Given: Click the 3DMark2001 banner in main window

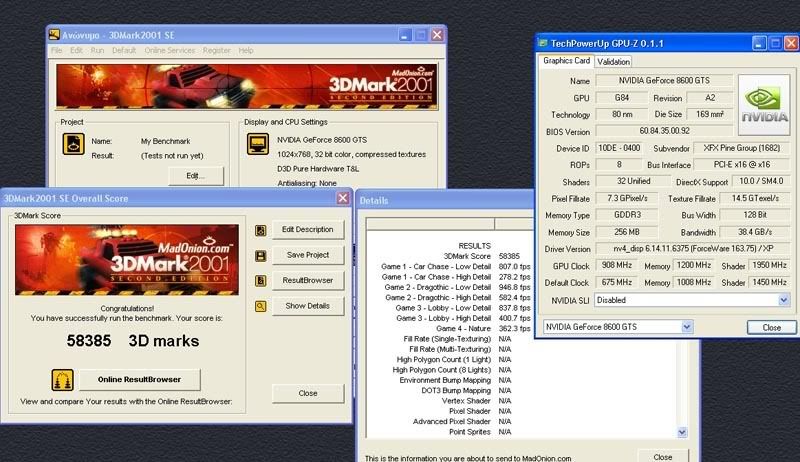Looking at the screenshot, I should [247, 87].
